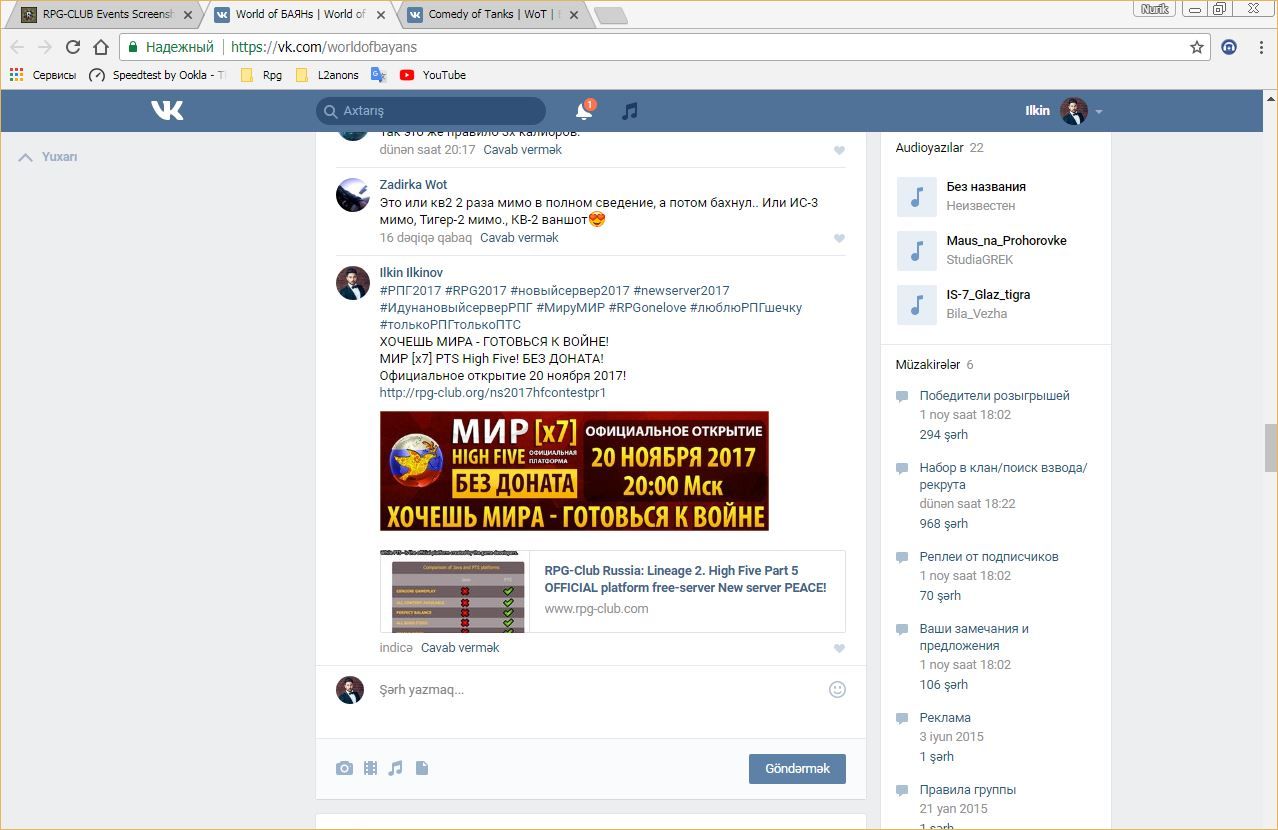Screen dimensions: 1278x830
Task: Play the Без названия track
Action: tap(916, 197)
